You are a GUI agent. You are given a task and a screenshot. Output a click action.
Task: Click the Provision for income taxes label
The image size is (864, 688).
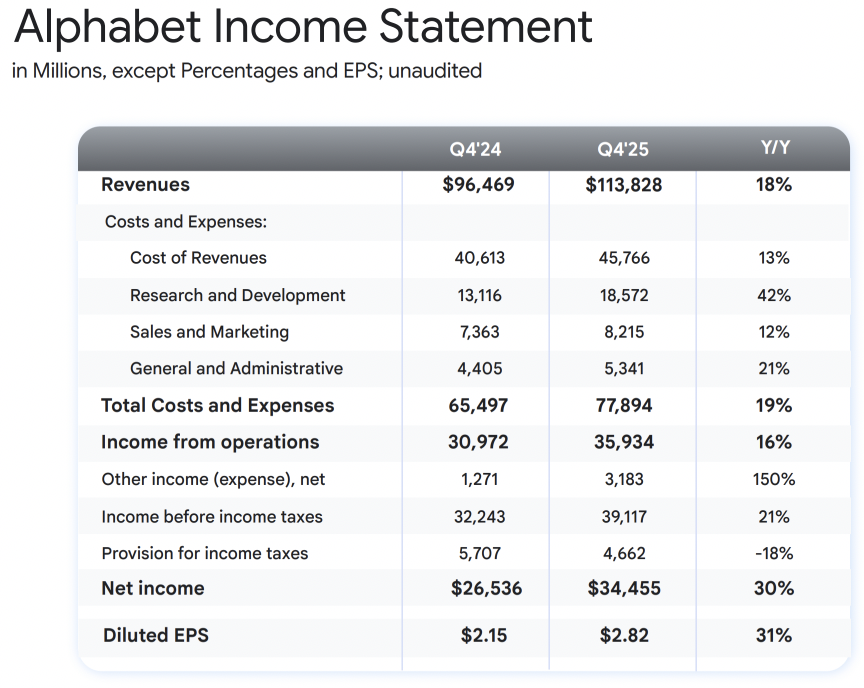pyautogui.click(x=205, y=553)
